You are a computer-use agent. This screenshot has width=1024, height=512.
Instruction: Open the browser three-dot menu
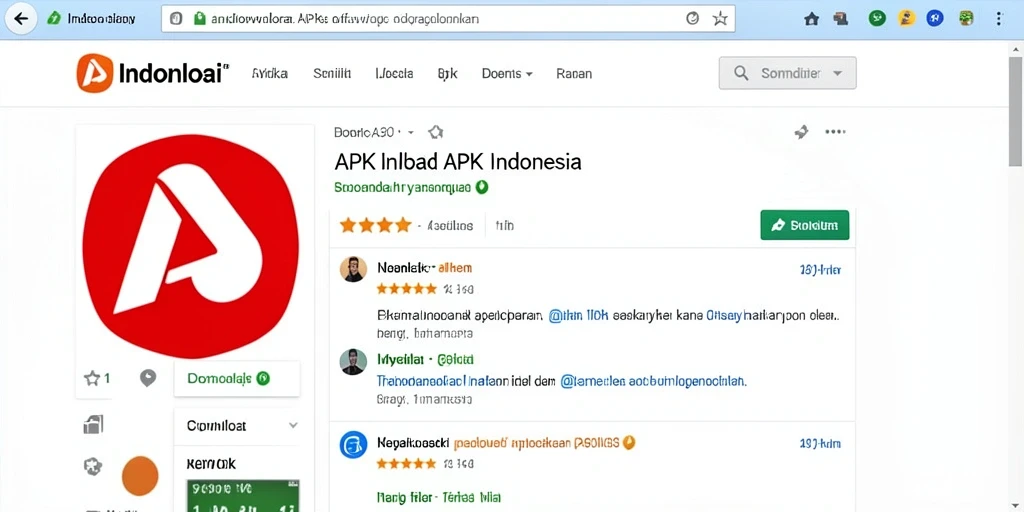(999, 19)
